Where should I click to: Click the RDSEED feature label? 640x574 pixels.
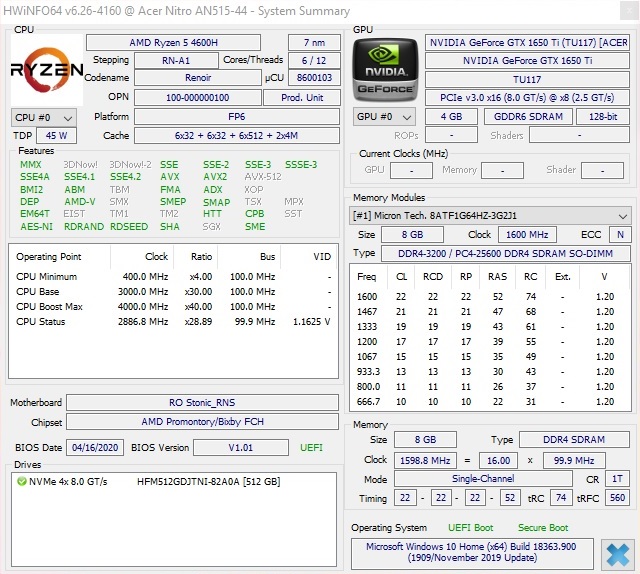click(129, 227)
